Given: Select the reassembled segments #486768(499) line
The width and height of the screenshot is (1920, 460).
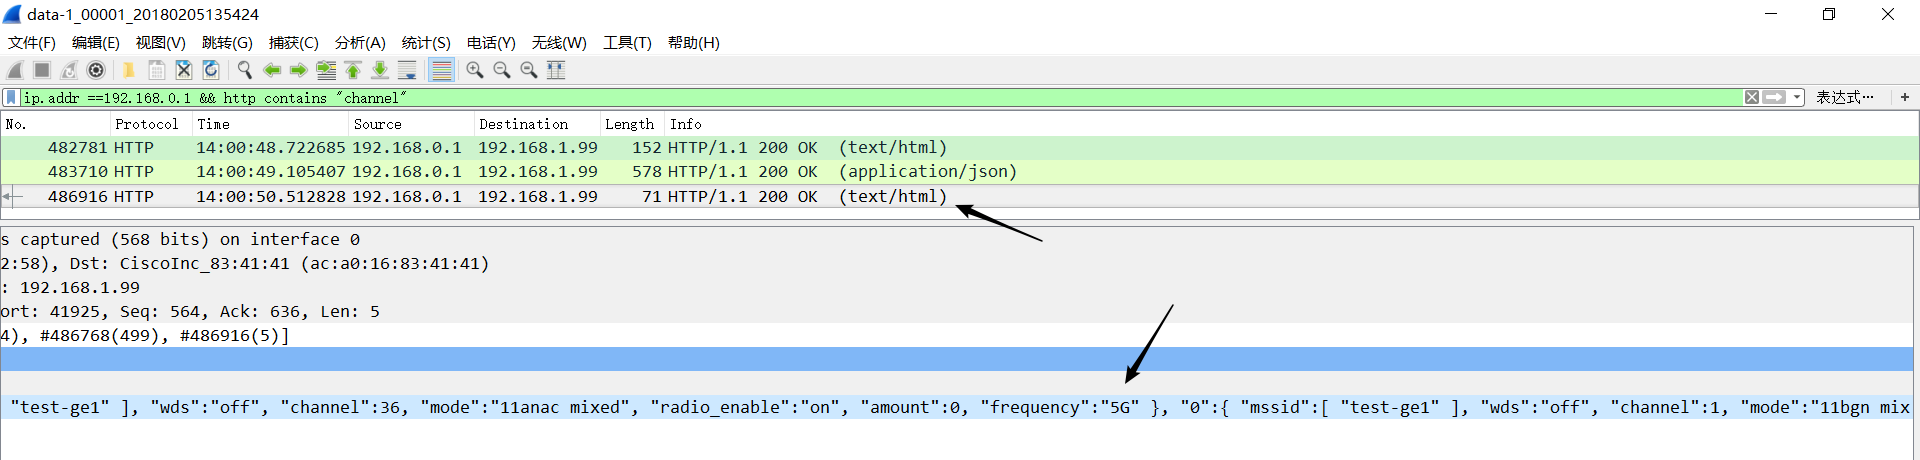Looking at the screenshot, I should pyautogui.click(x=956, y=336).
